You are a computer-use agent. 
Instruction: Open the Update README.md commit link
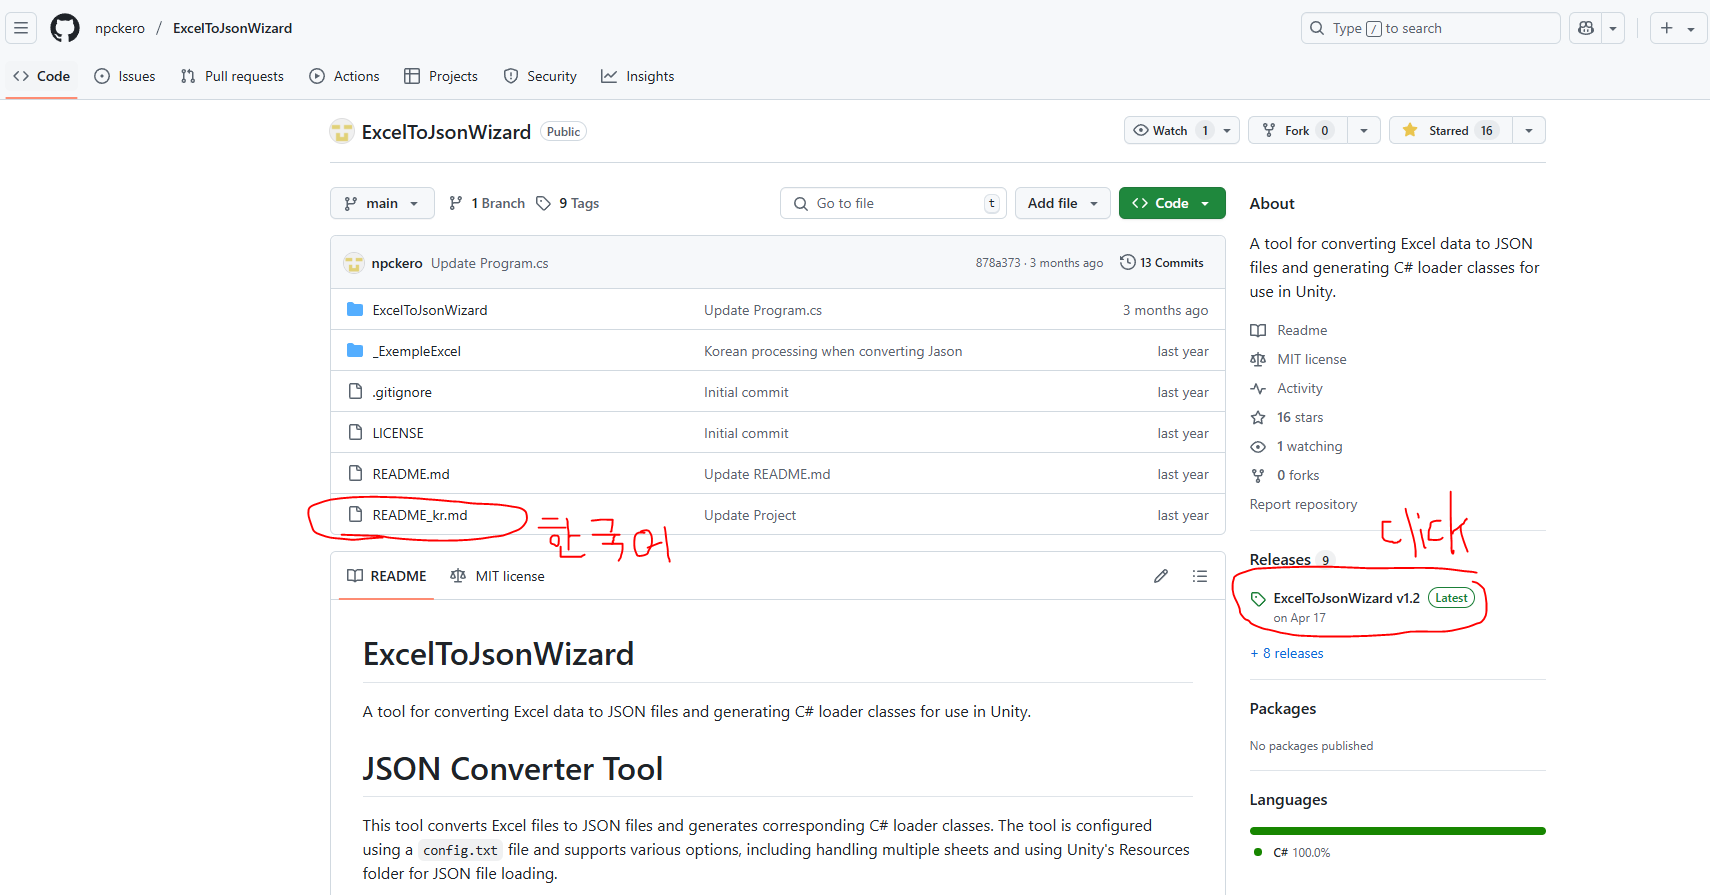point(767,474)
